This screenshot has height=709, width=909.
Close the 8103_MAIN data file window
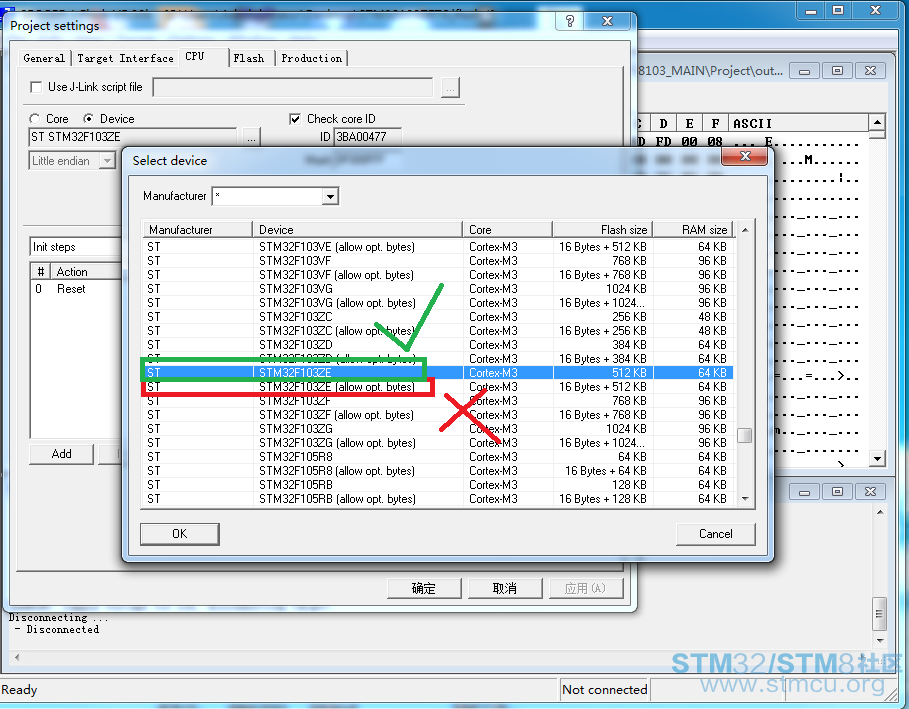[871, 71]
